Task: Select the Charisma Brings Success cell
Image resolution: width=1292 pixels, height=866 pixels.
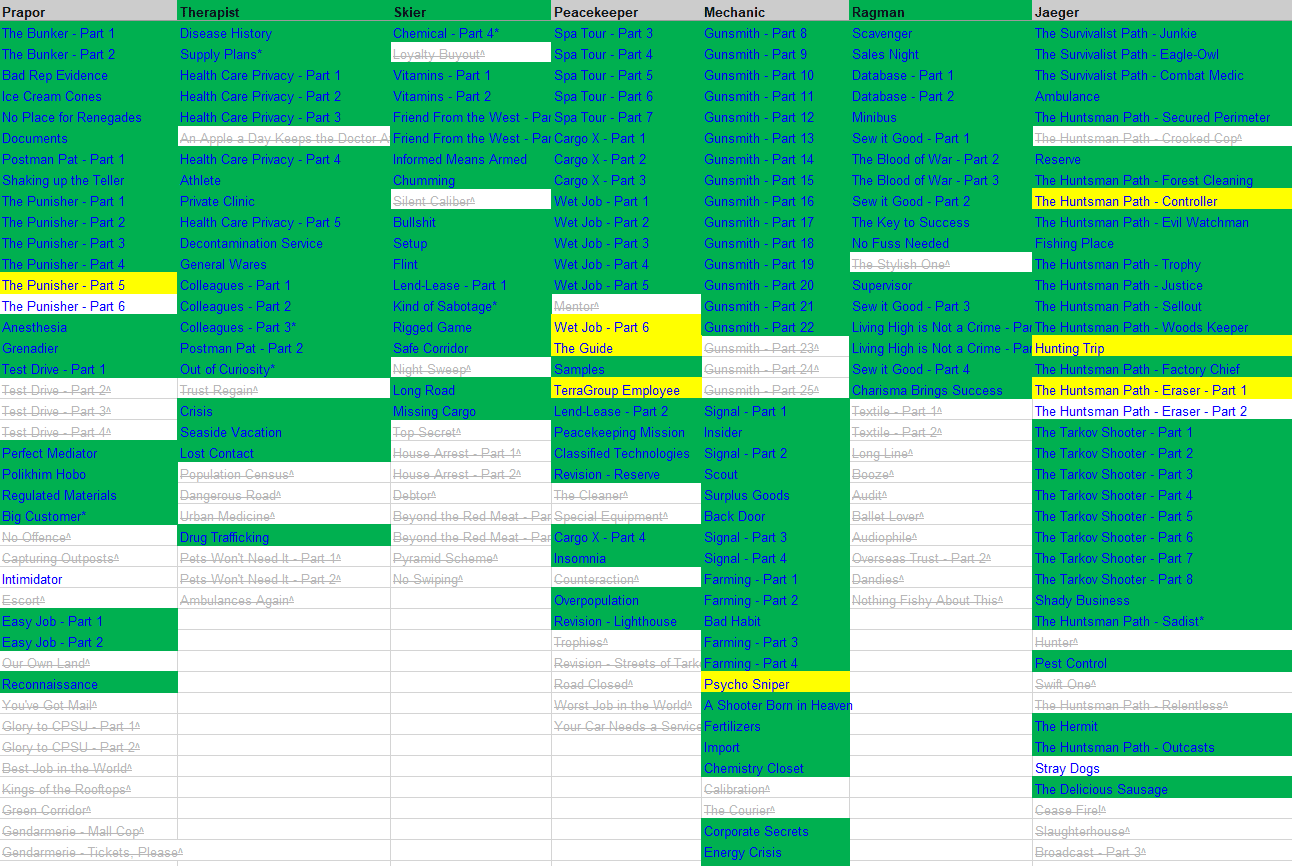Action: pyautogui.click(x=941, y=390)
